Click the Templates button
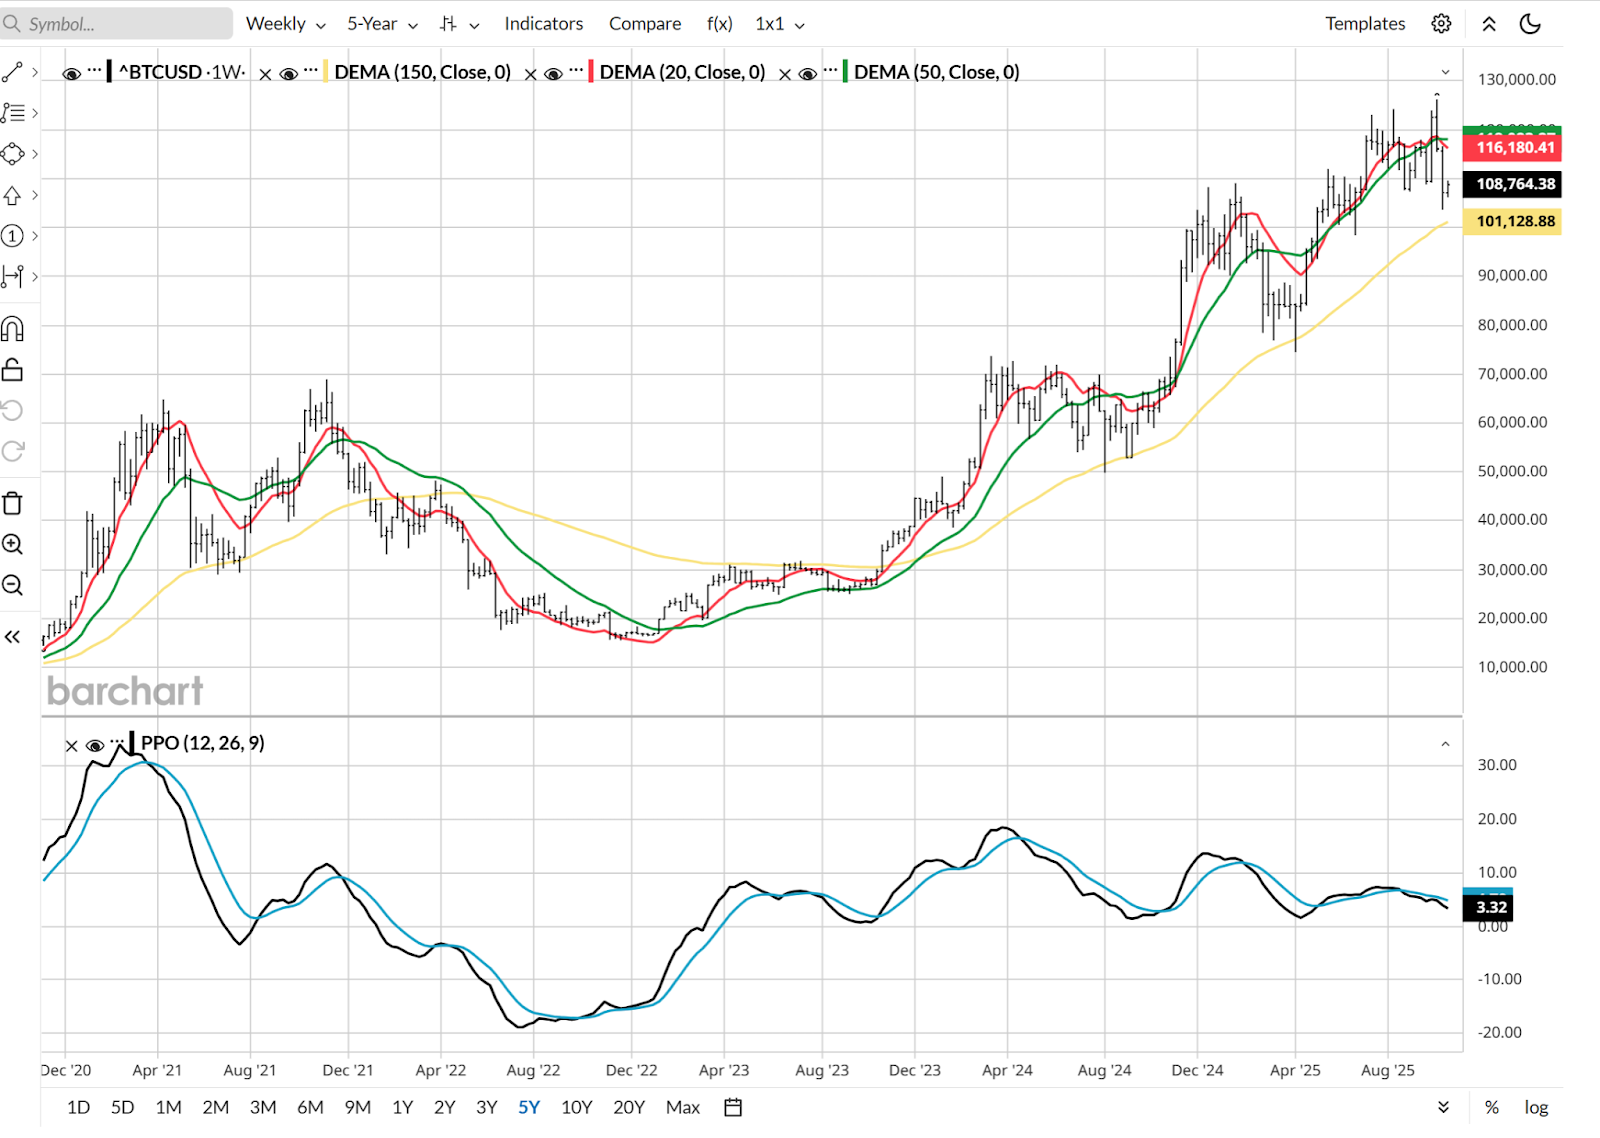 pos(1365,24)
